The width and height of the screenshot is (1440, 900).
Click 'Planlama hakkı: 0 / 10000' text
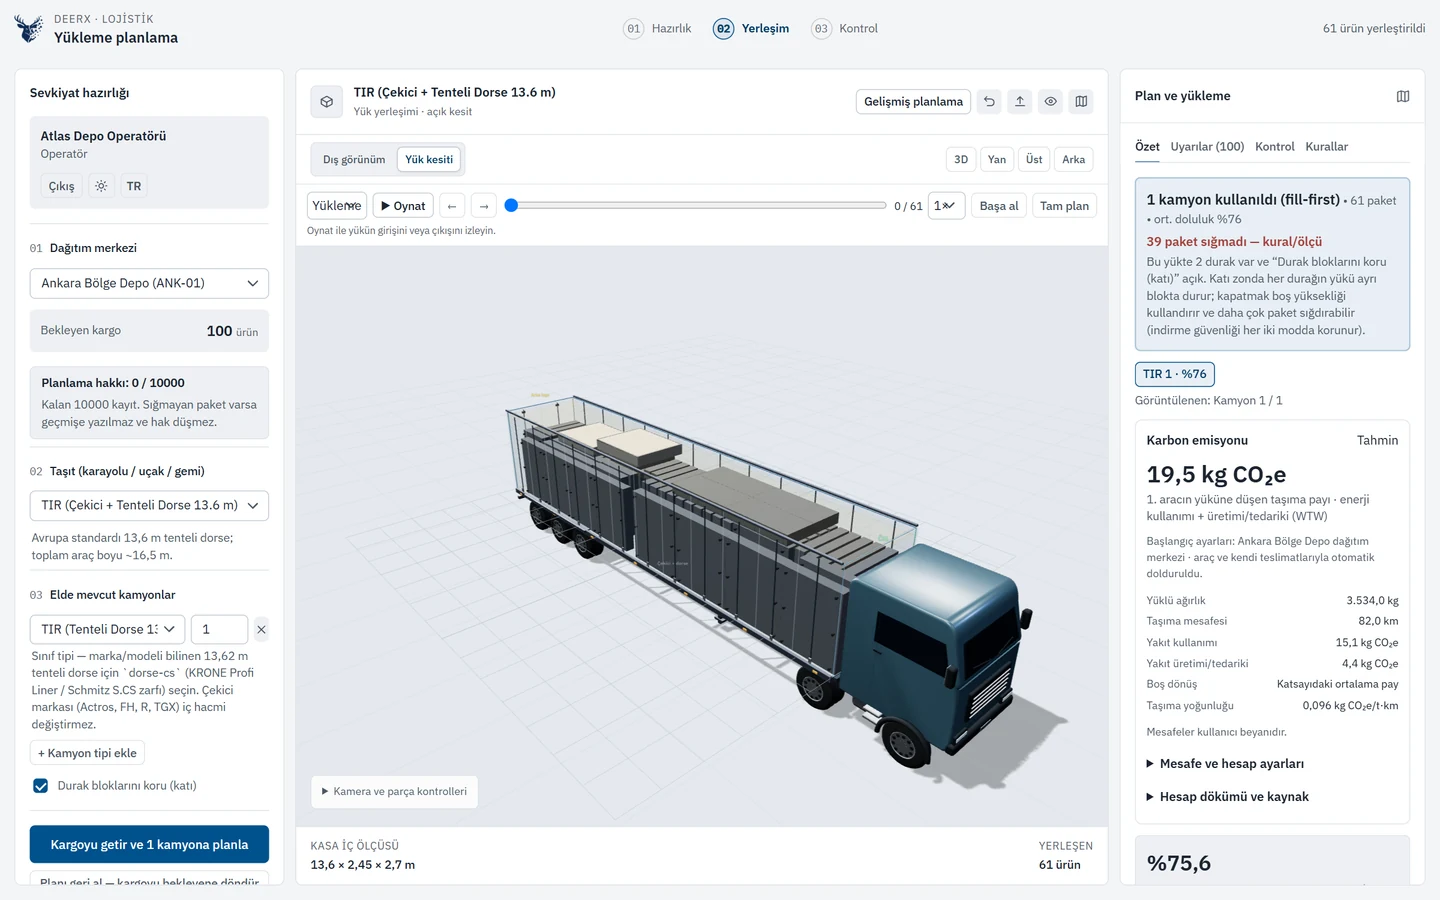click(x=113, y=383)
